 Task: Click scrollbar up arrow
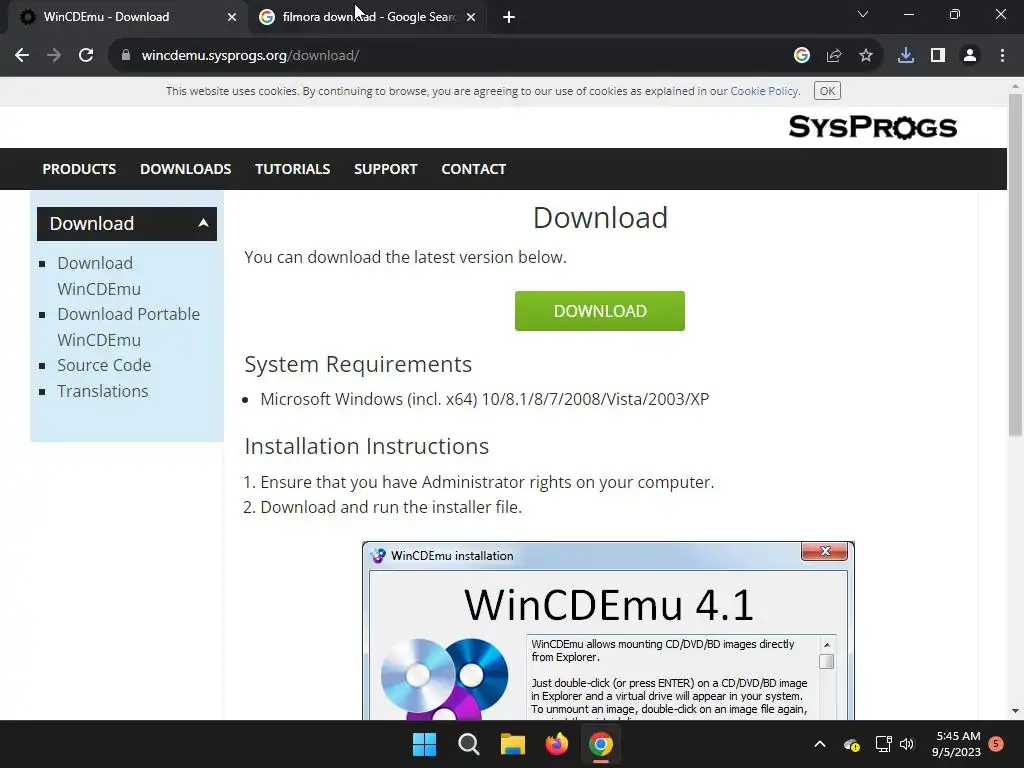[1015, 86]
